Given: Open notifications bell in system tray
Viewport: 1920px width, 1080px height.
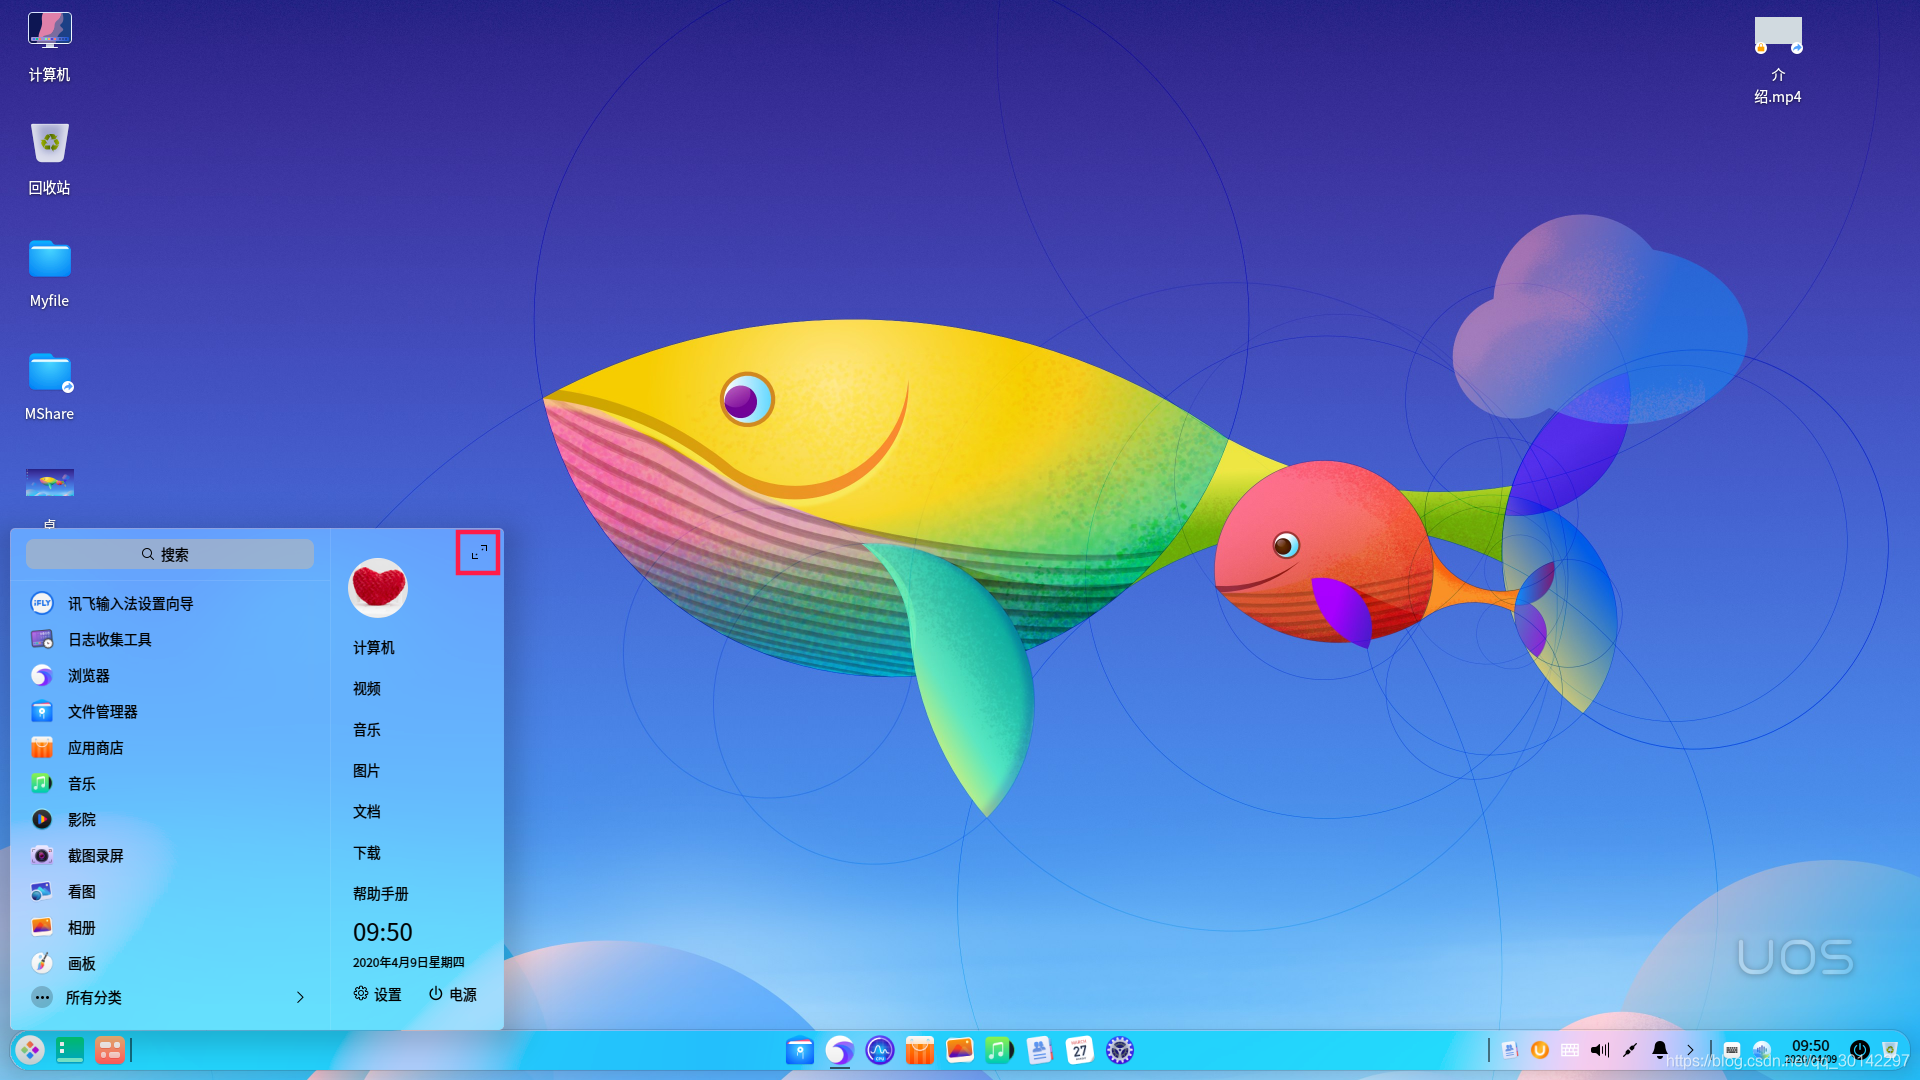Looking at the screenshot, I should click(1660, 1050).
